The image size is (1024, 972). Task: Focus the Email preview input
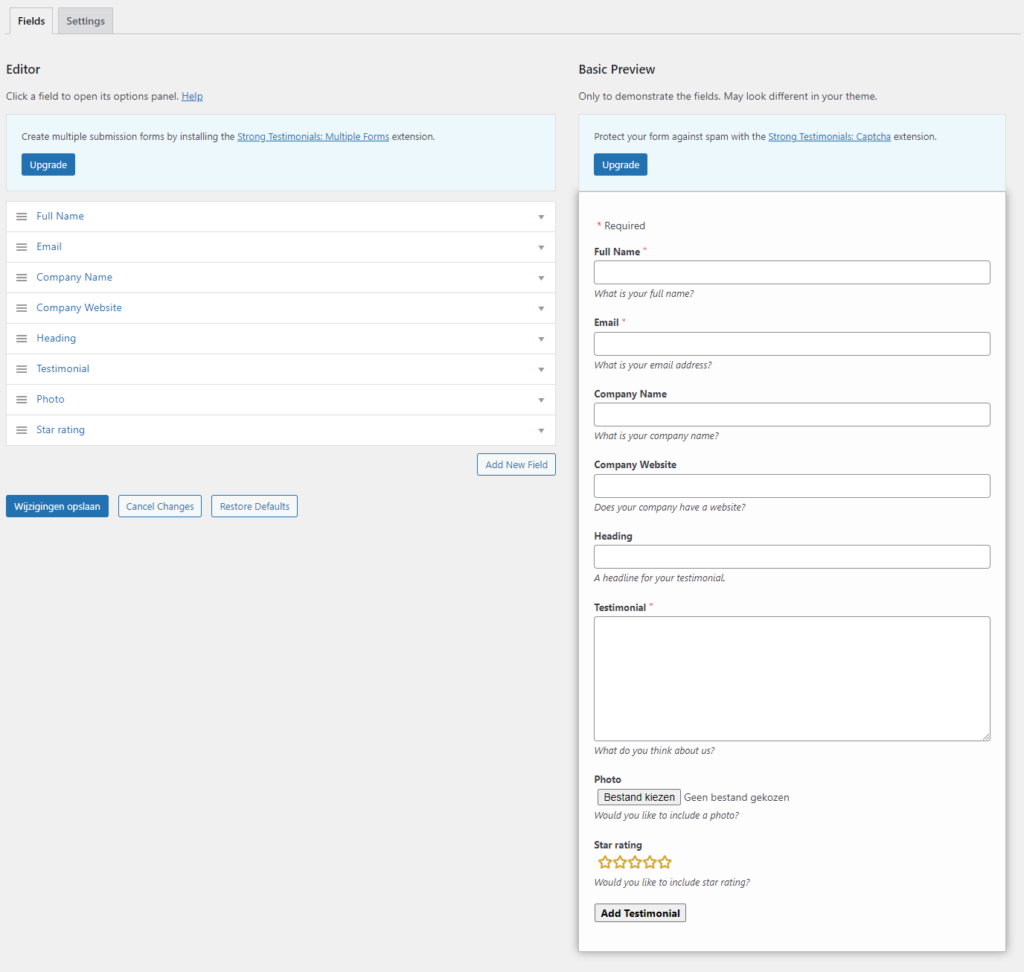(x=792, y=344)
